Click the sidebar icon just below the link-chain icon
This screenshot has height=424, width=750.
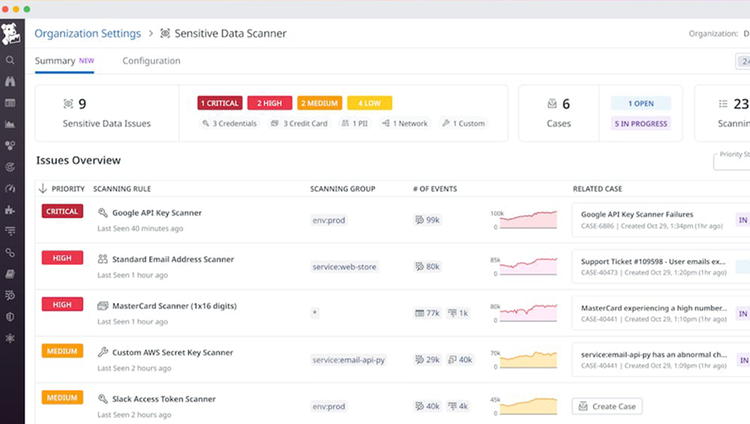pyautogui.click(x=10, y=274)
